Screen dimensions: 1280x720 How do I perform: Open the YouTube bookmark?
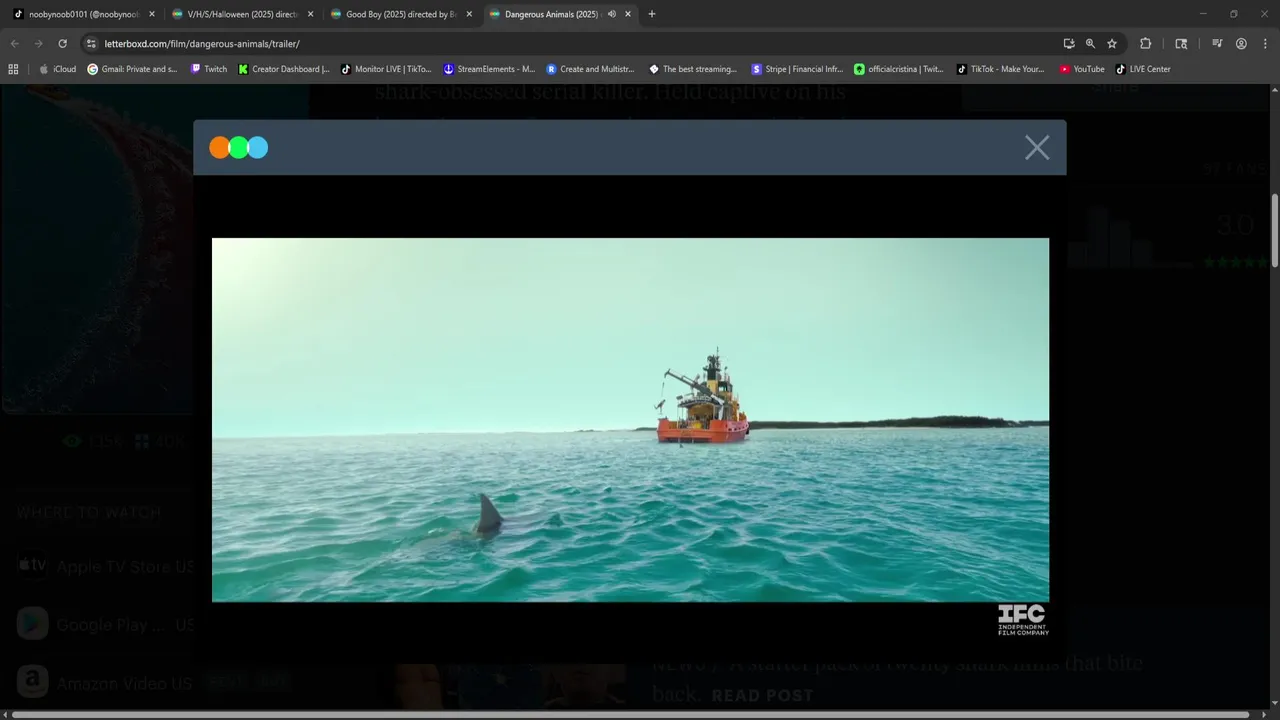point(1082,69)
